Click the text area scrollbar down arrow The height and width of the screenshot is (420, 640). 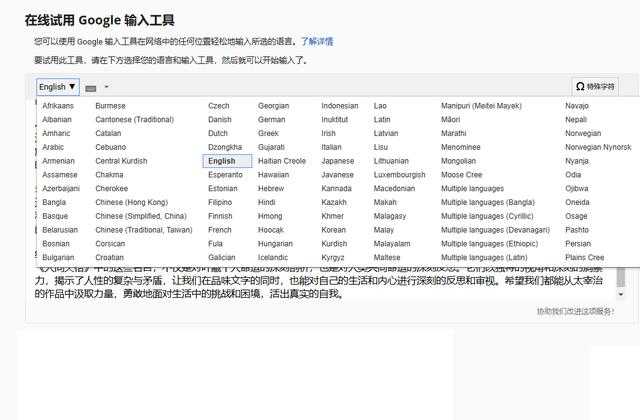620,294
